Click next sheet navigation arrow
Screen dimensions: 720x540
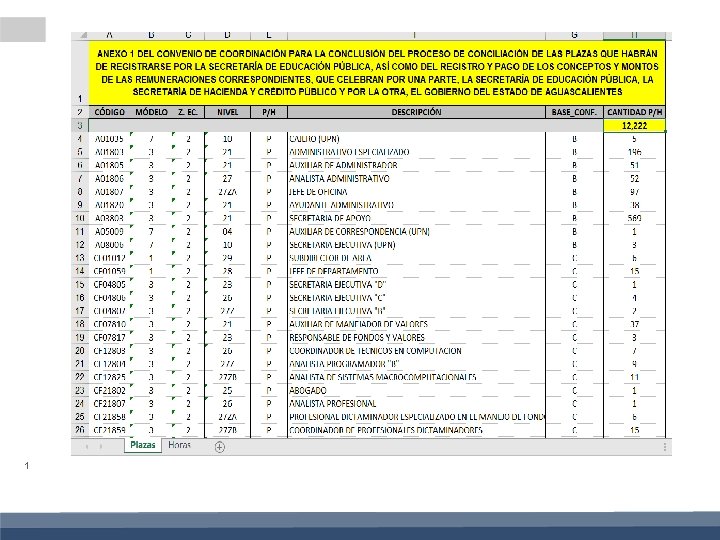pos(101,446)
